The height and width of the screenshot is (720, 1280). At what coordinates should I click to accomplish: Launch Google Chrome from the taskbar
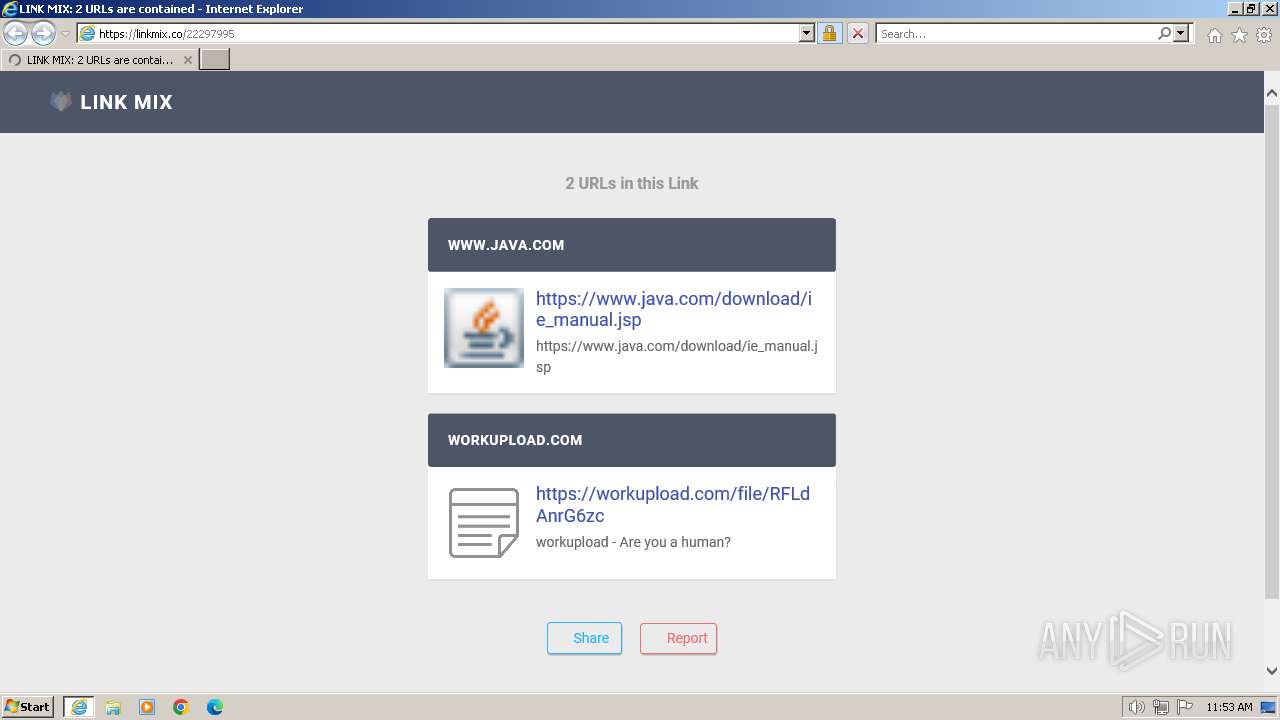(181, 707)
